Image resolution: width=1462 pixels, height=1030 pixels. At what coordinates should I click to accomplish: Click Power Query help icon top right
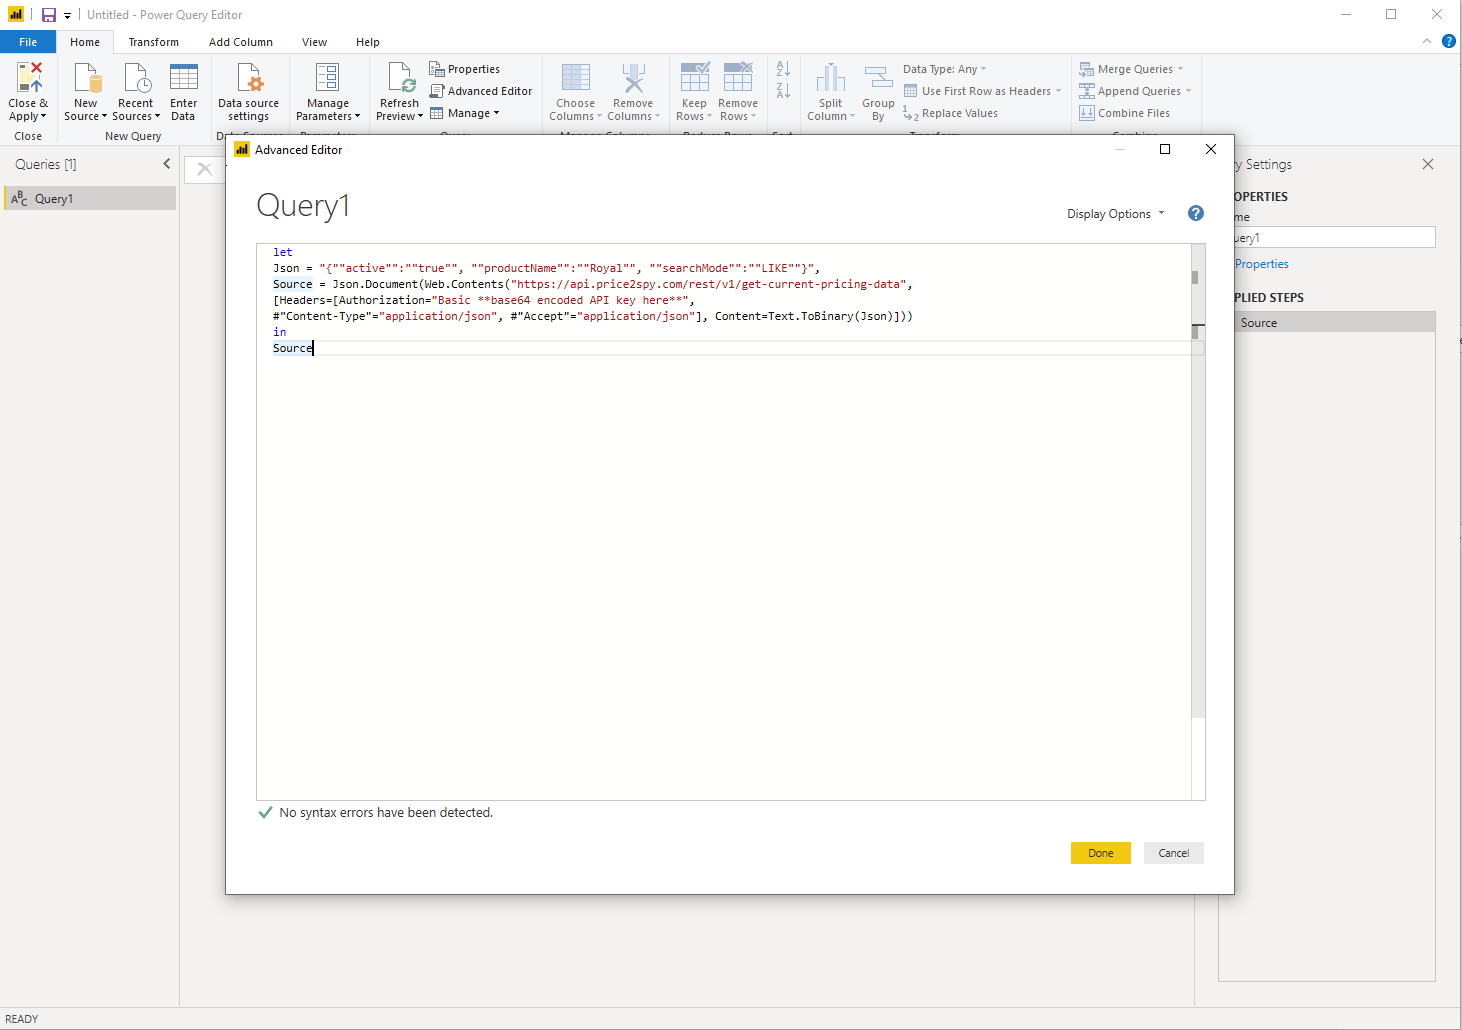tap(1449, 41)
